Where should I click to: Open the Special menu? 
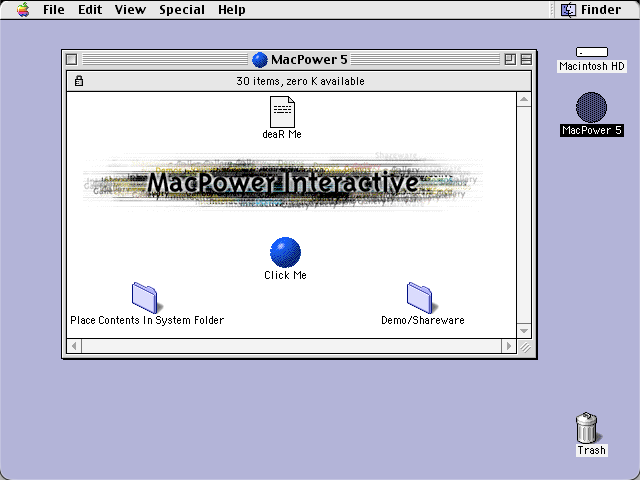[x=182, y=9]
